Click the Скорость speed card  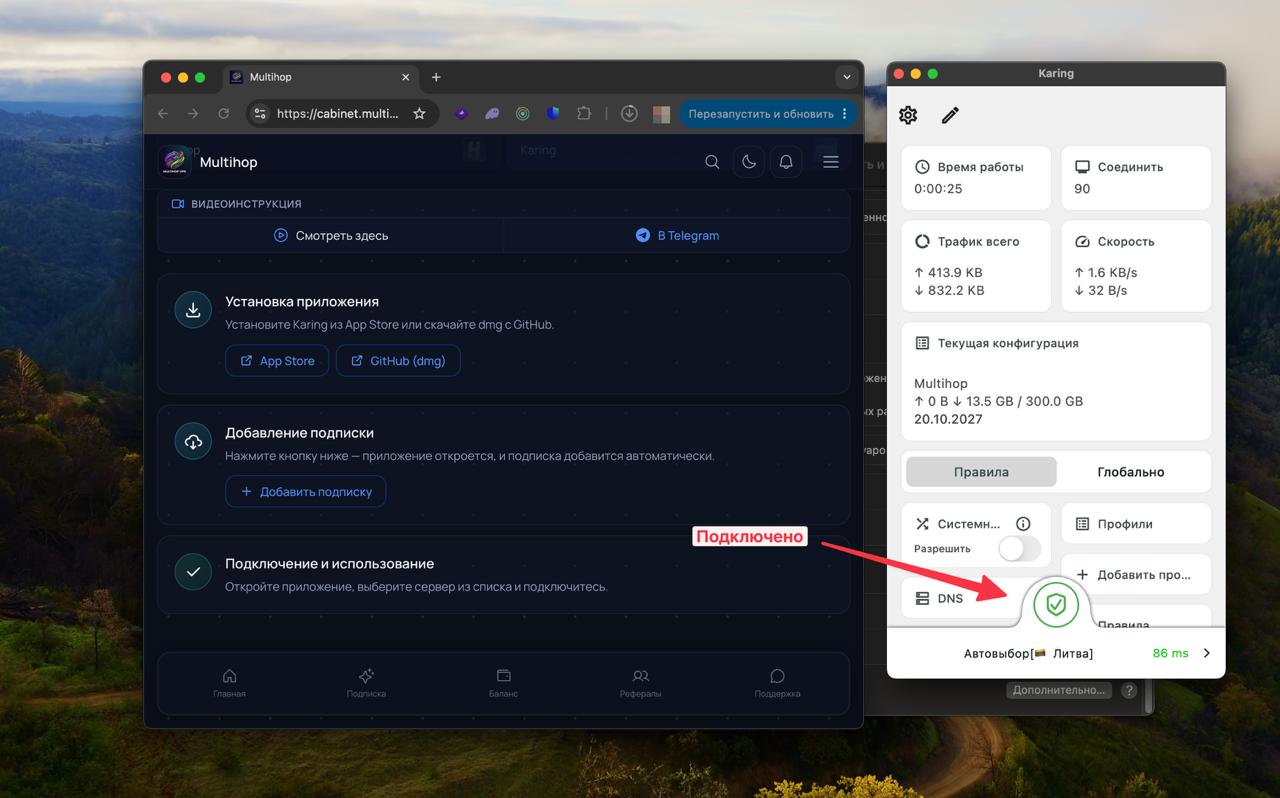click(1136, 266)
